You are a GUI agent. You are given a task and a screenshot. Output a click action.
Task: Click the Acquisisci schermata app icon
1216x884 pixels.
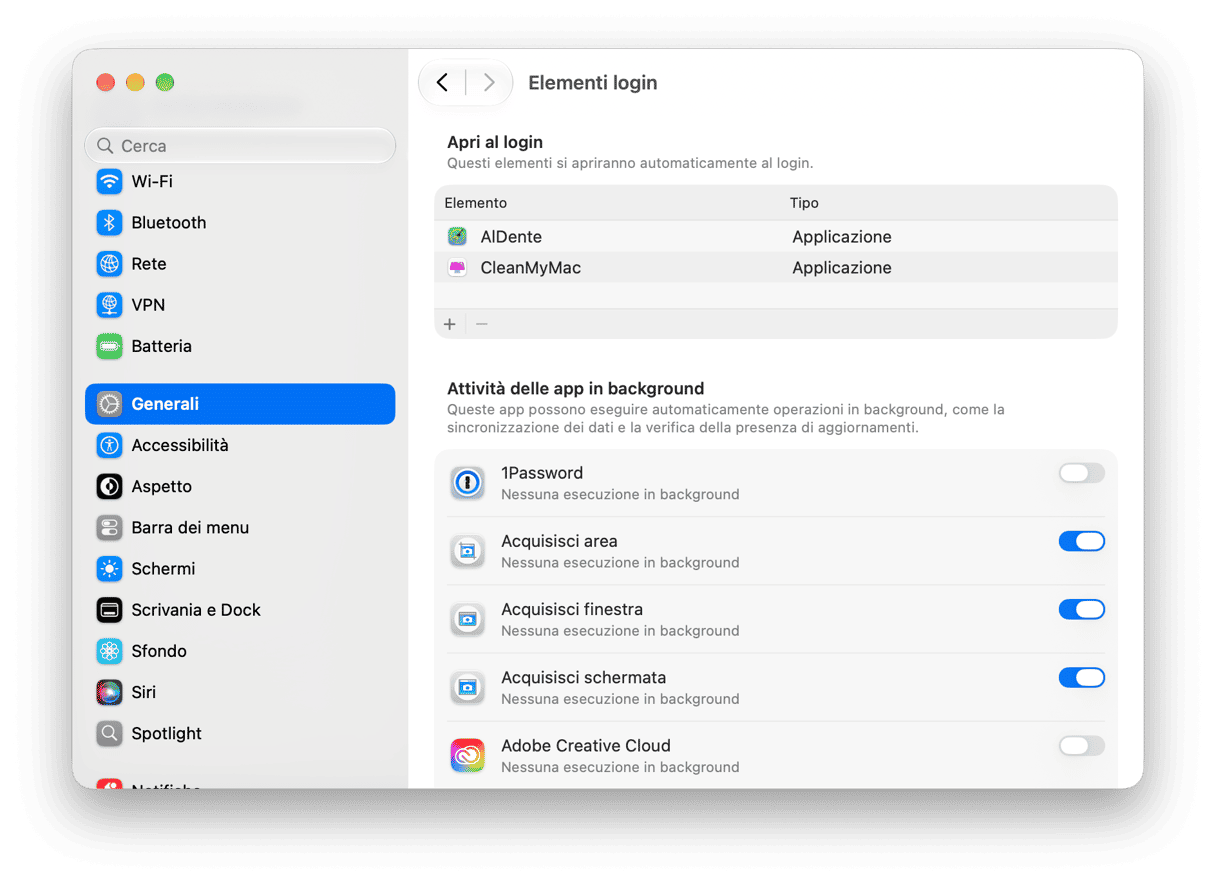(467, 687)
